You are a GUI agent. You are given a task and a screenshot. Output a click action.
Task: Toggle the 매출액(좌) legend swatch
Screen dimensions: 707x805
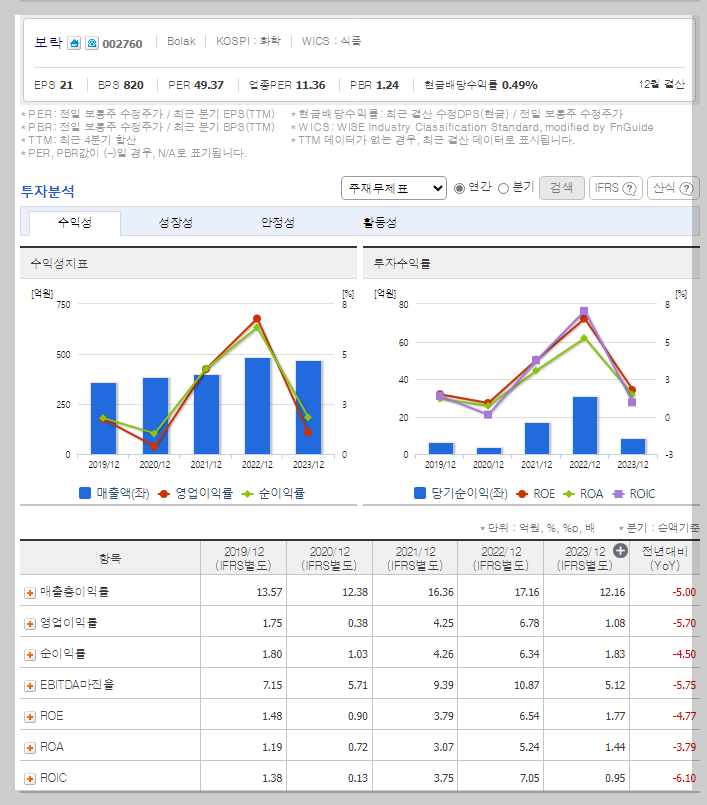[x=85, y=493]
